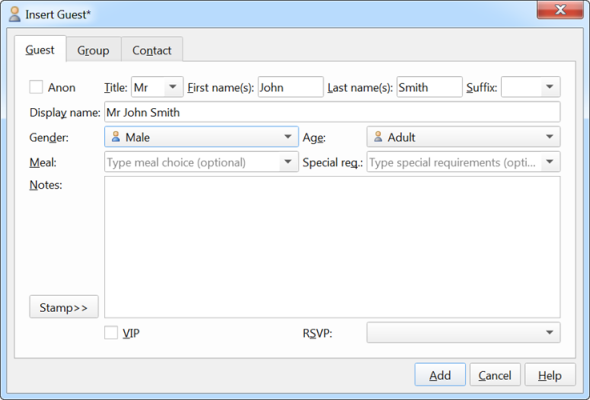Expand the Age dropdown arrow

pyautogui.click(x=549, y=137)
